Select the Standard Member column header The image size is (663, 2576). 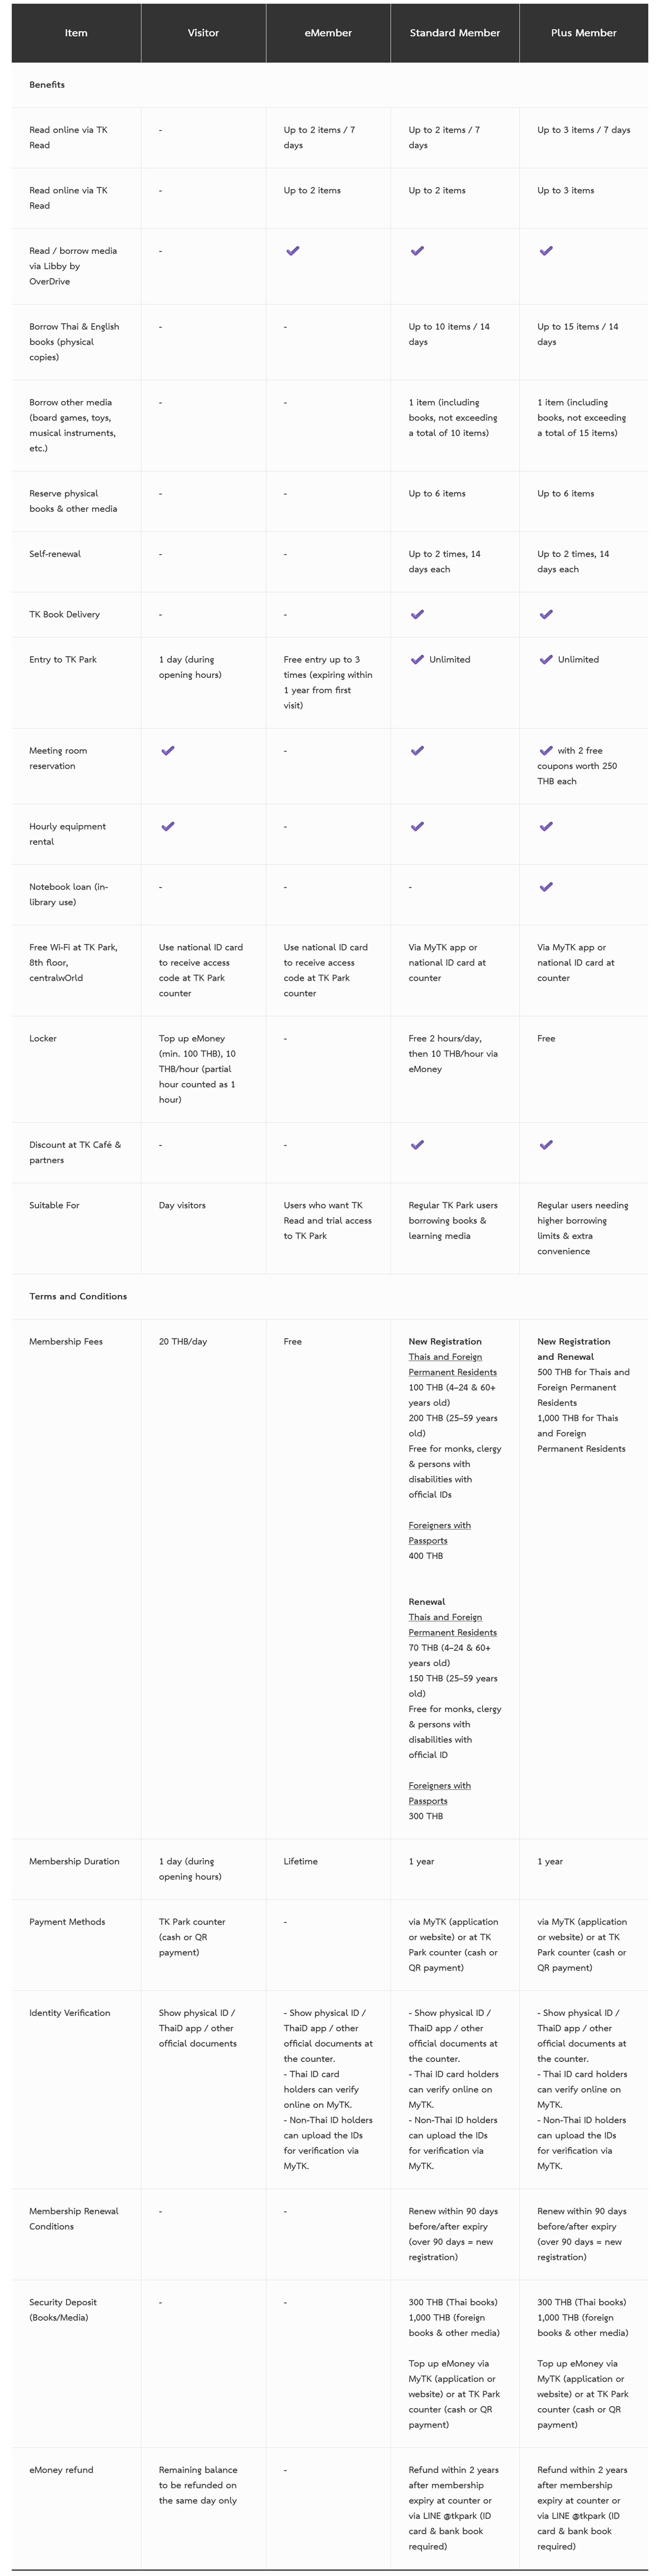tap(454, 33)
